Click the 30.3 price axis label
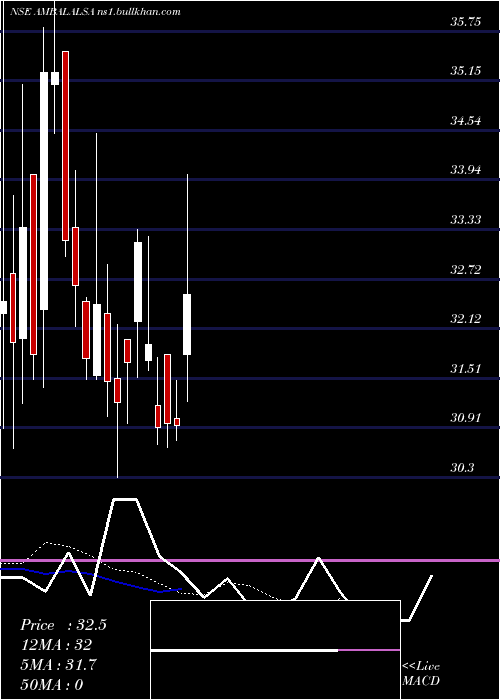Viewport: 500px width, 700px height. tap(462, 468)
